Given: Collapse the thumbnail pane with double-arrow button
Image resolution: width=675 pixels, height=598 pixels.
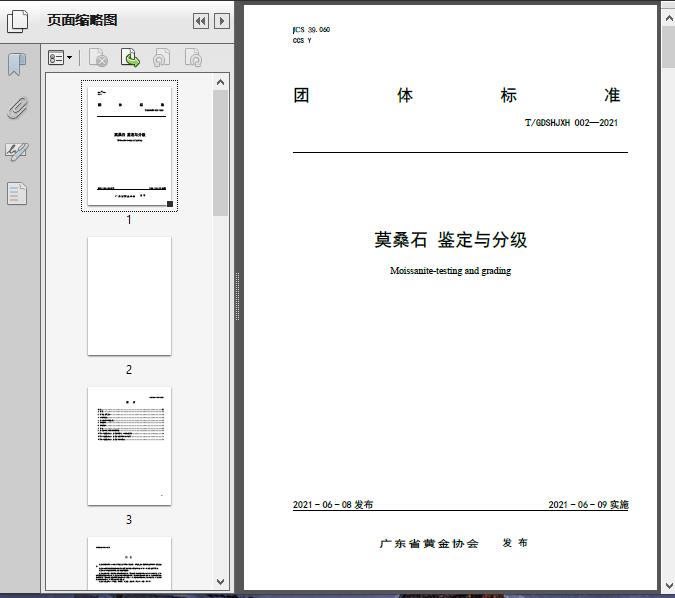Looking at the screenshot, I should click(201, 21).
